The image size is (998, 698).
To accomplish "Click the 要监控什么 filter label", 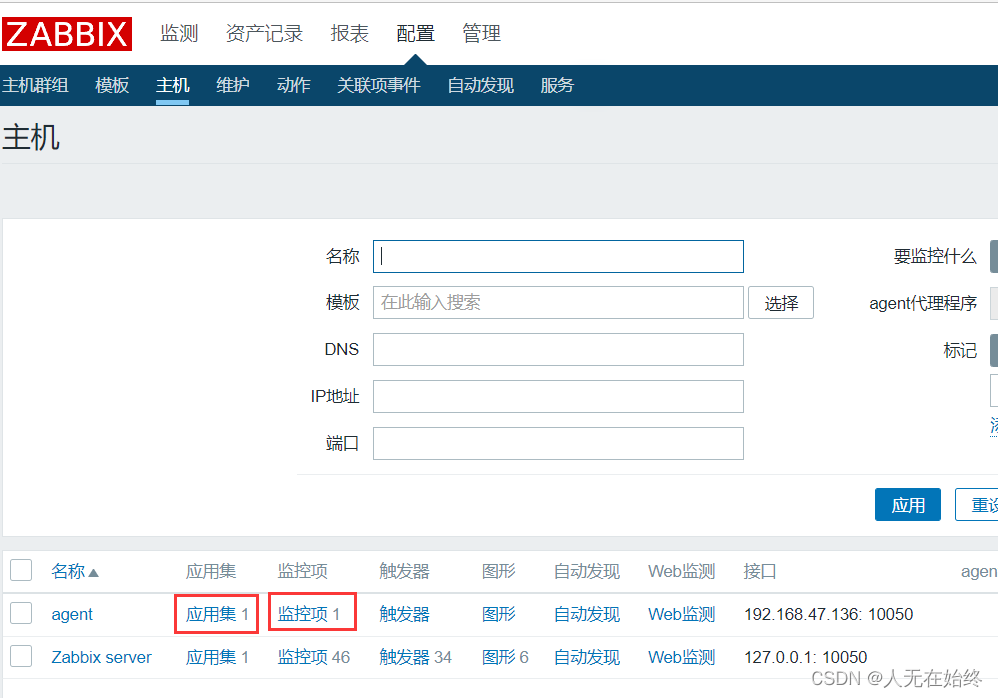I will point(935,256).
